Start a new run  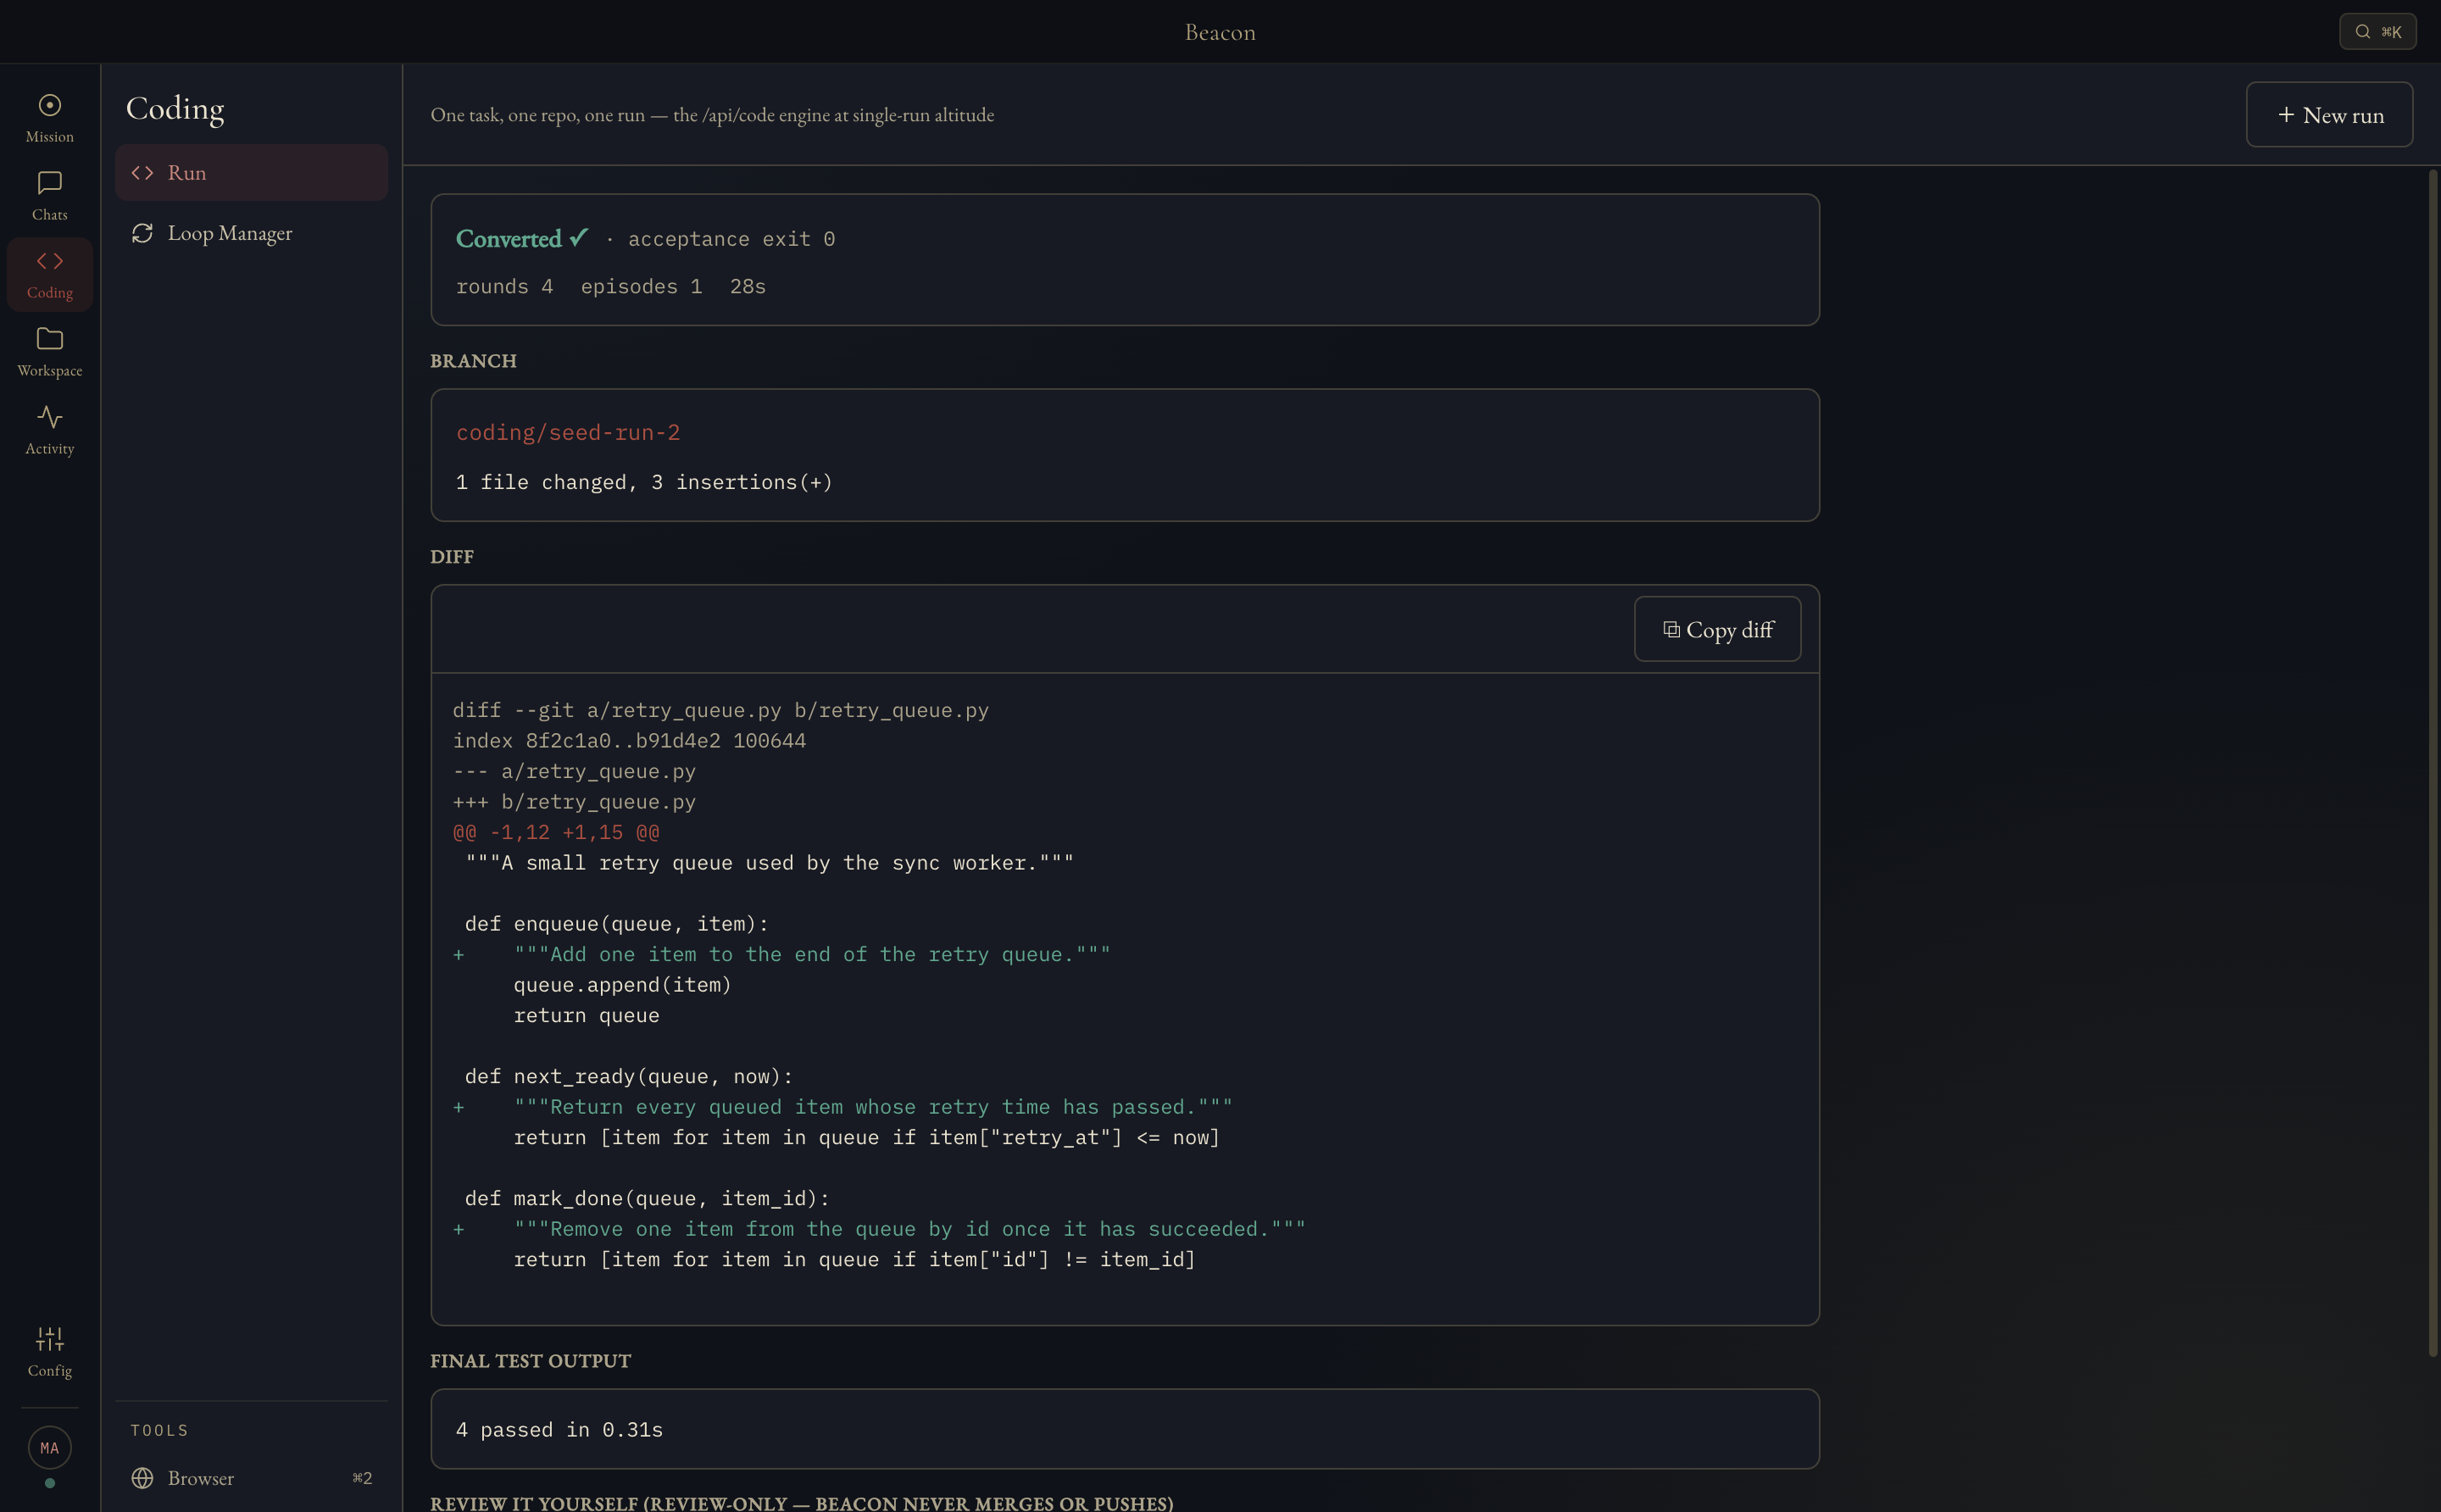pos(2329,115)
